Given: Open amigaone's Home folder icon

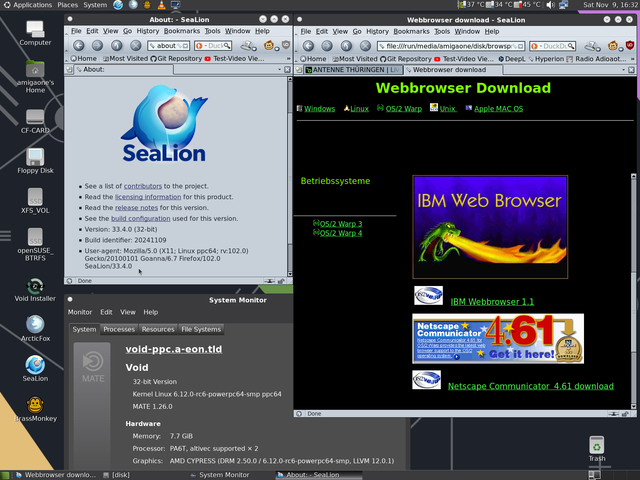Looking at the screenshot, I should click(x=35, y=77).
